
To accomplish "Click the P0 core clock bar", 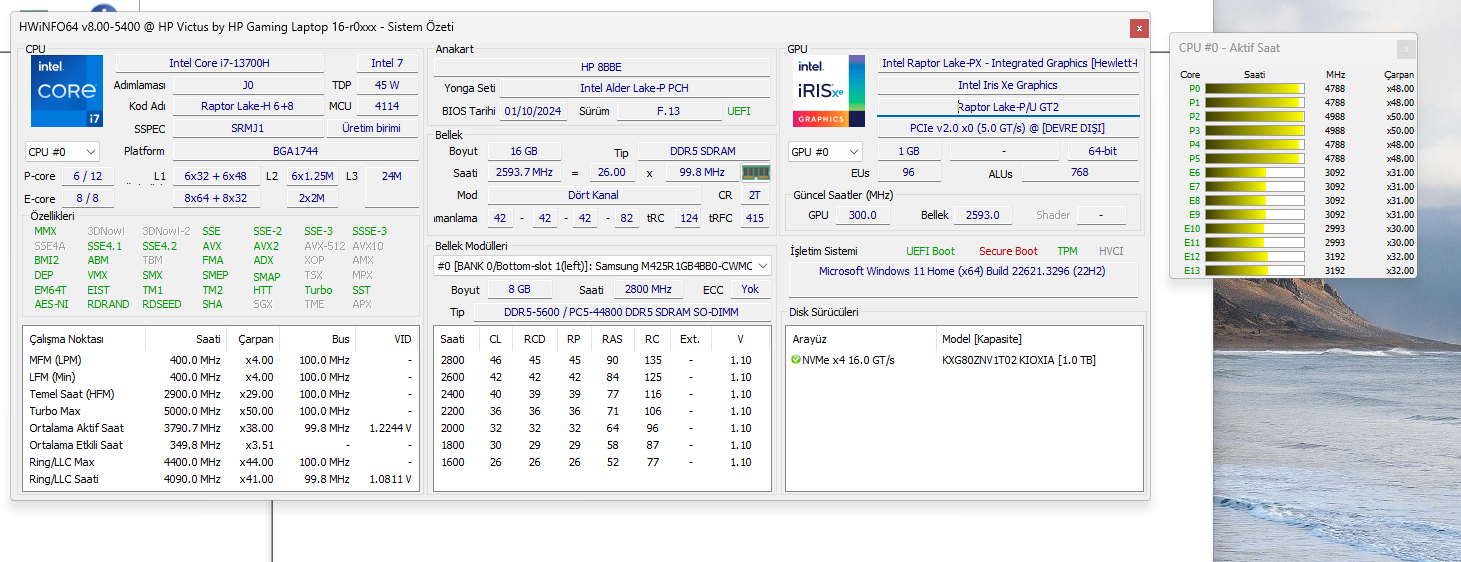I will pyautogui.click(x=1254, y=88).
